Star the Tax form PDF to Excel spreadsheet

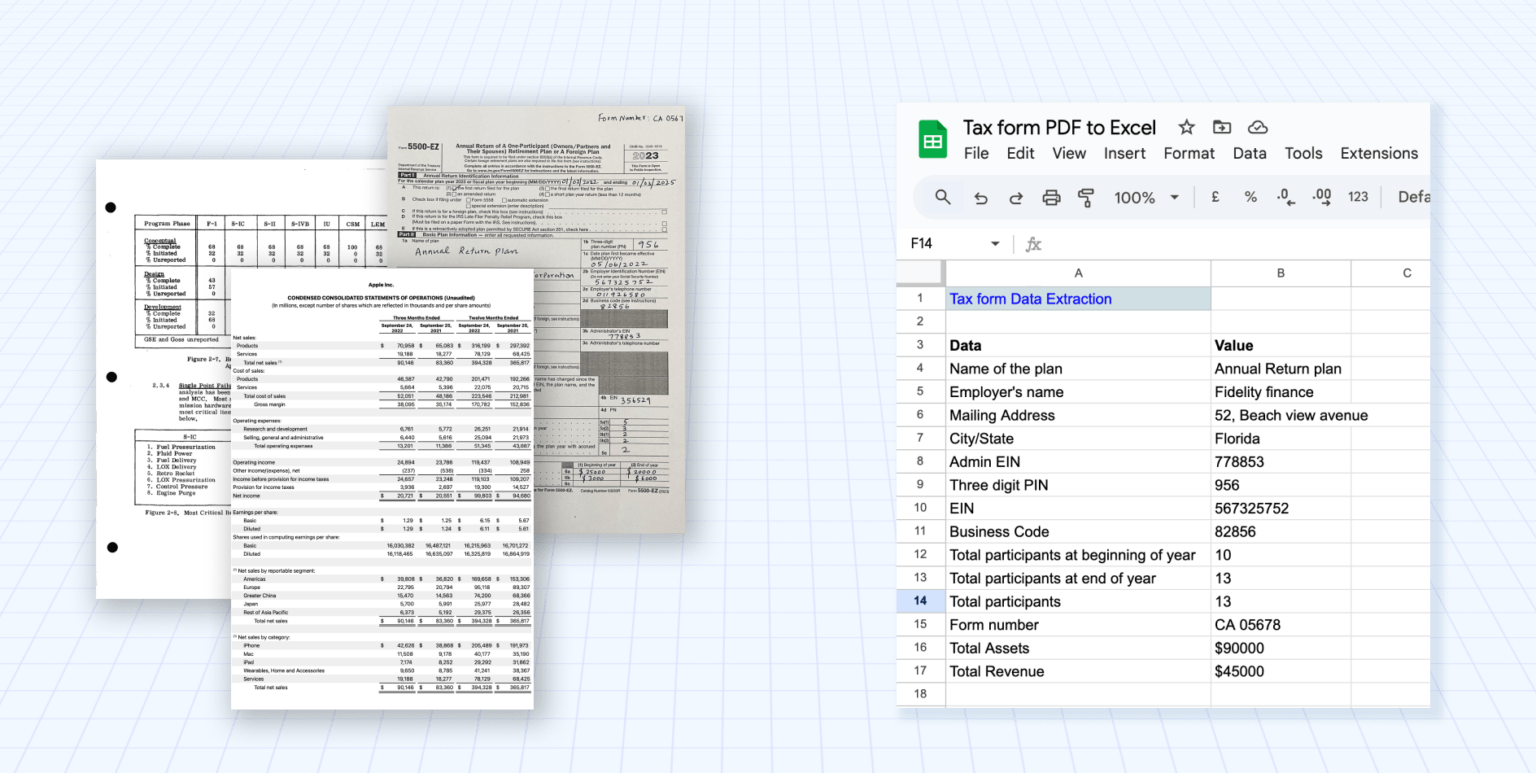1186,127
